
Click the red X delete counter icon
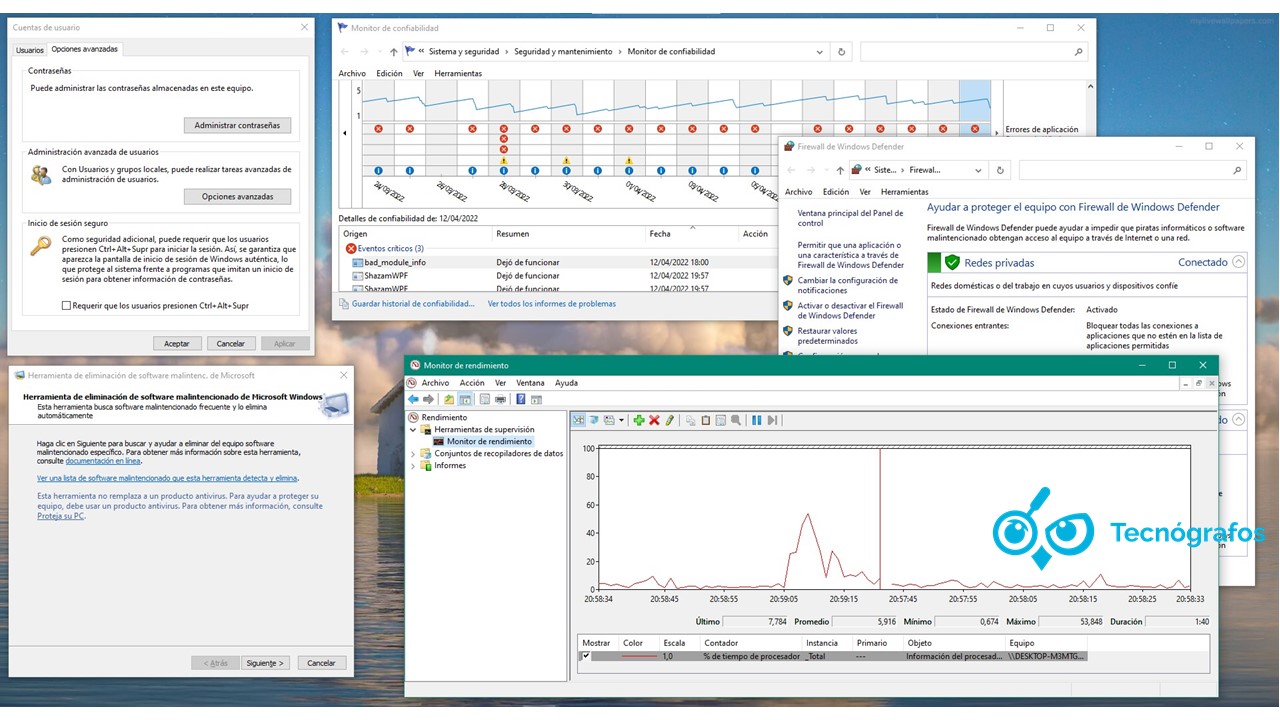(x=654, y=420)
